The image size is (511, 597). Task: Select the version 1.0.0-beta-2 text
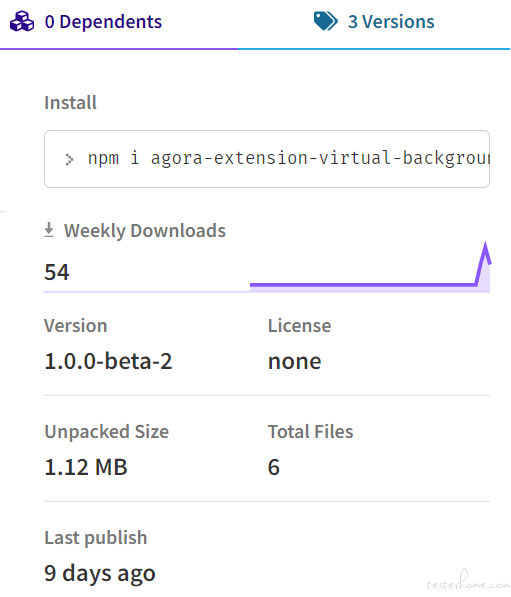(108, 361)
